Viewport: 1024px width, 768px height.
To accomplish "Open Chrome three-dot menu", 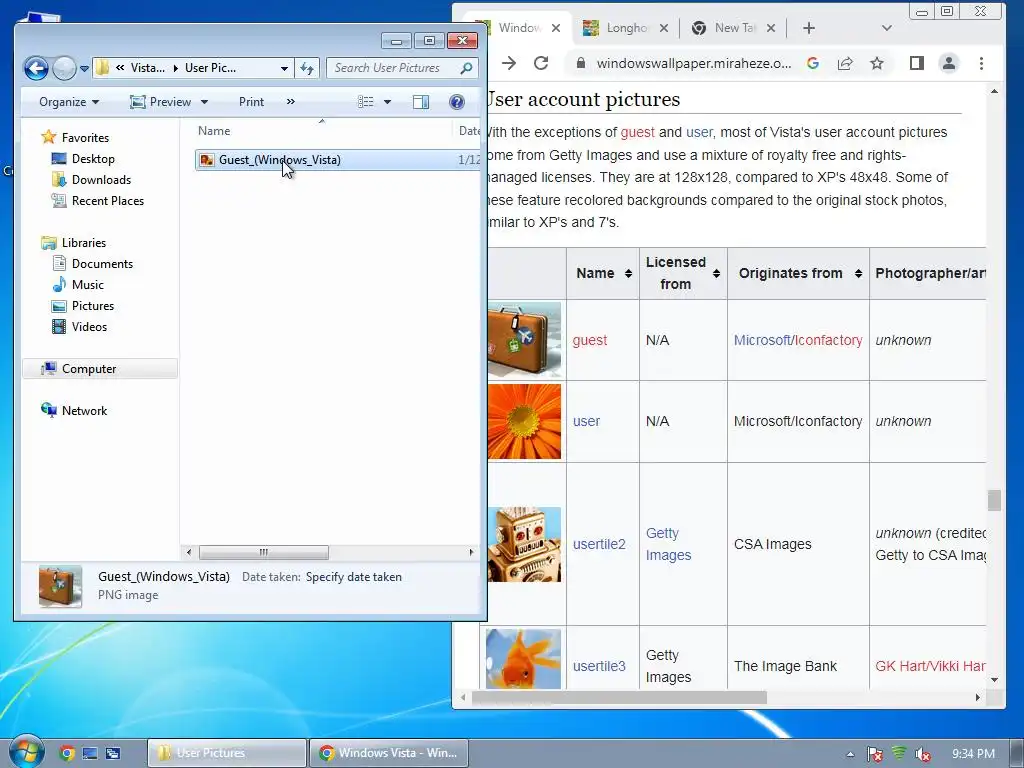I will [x=981, y=63].
